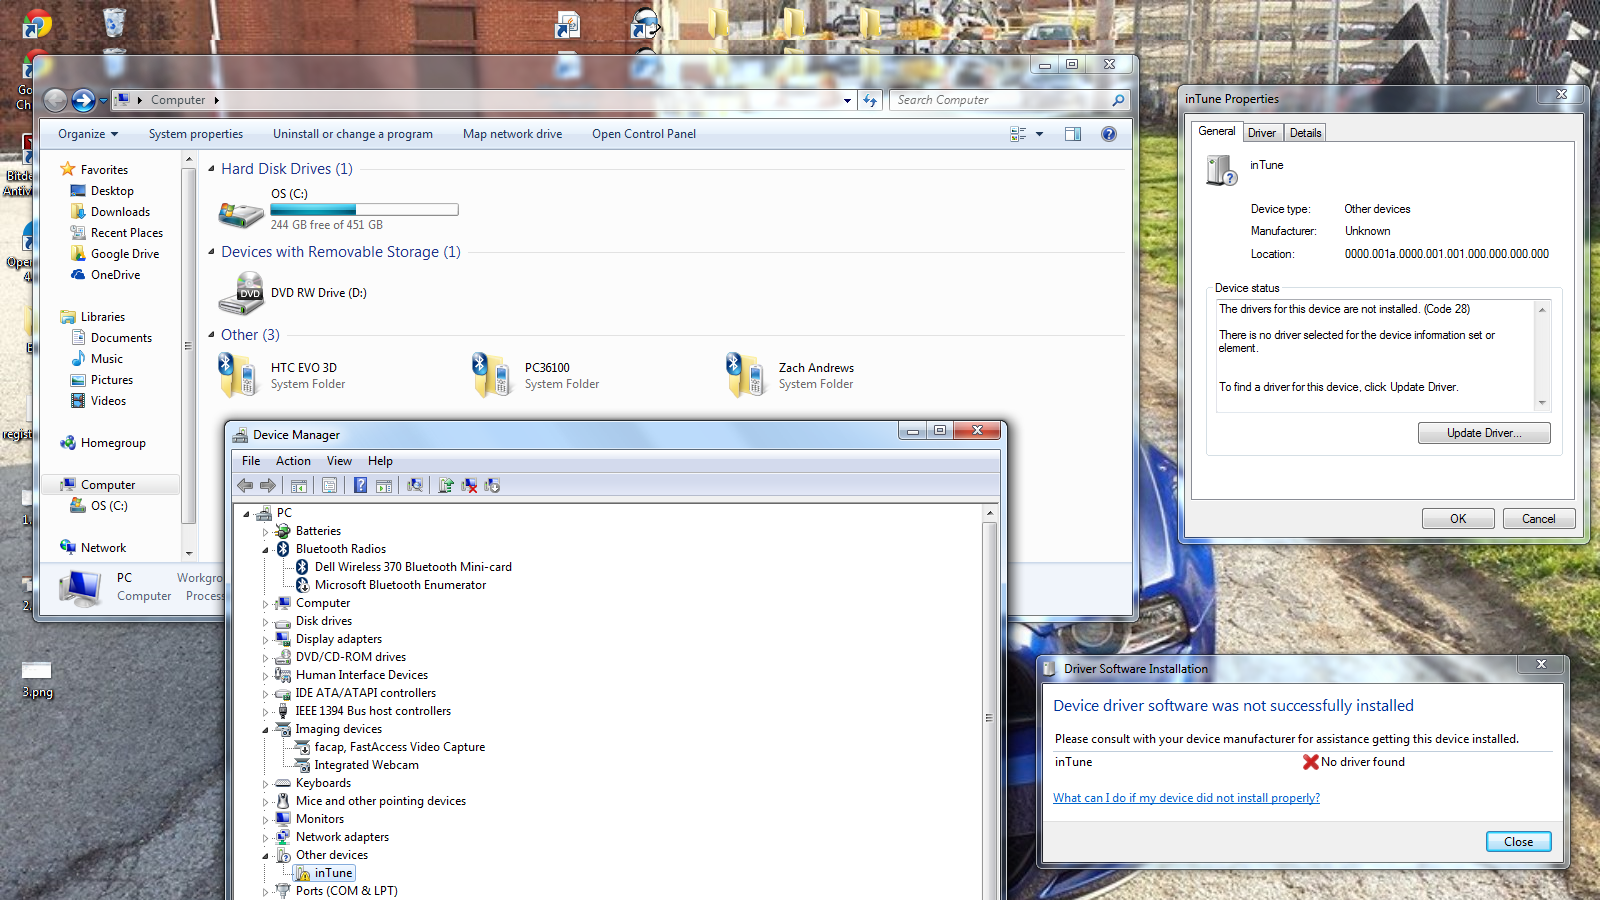This screenshot has width=1600, height=900.
Task: Click the Uninstall device toolbar icon
Action: tap(469, 485)
